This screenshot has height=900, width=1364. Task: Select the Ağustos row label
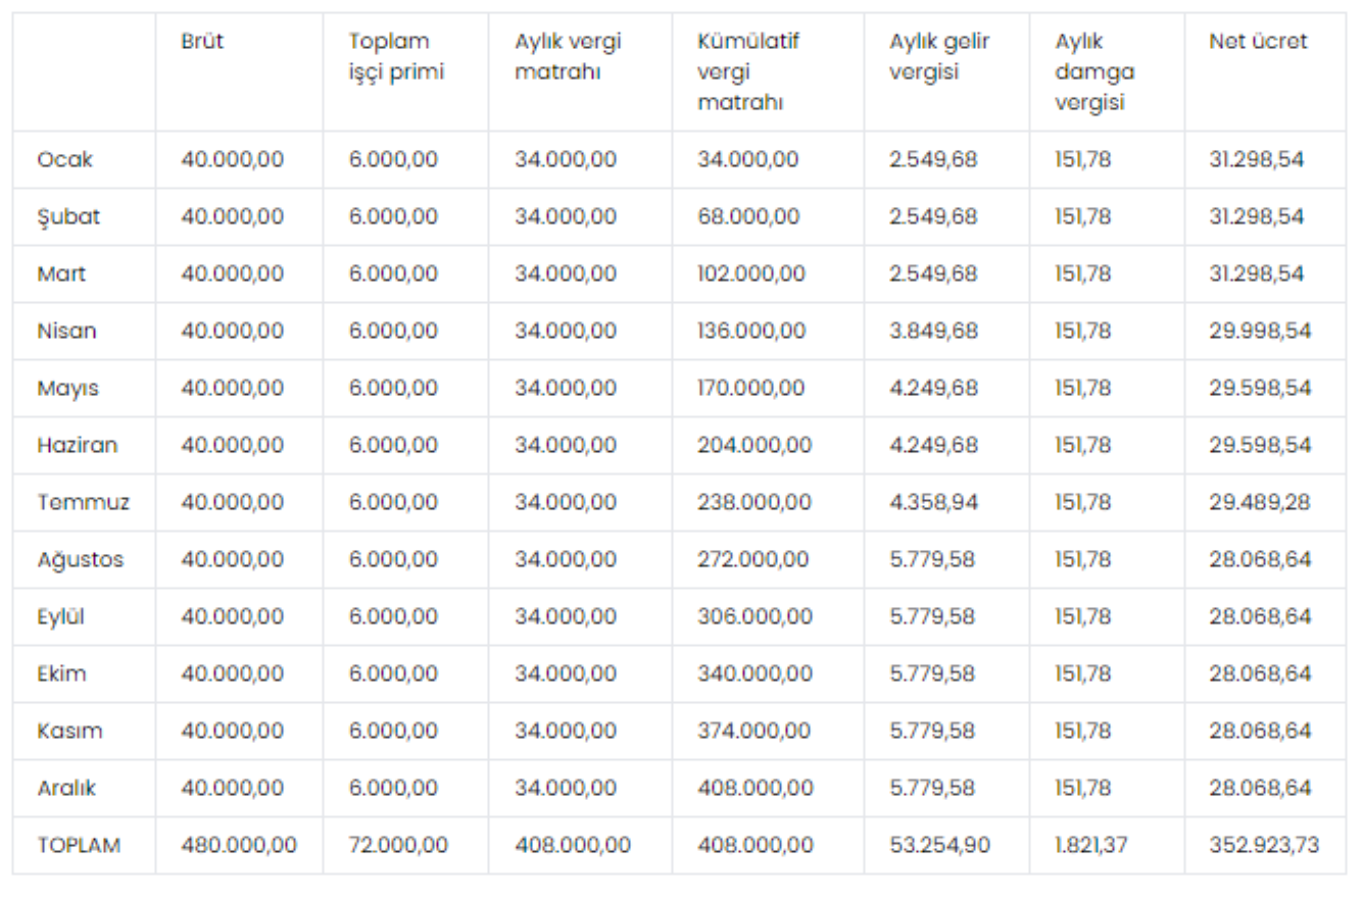point(80,559)
